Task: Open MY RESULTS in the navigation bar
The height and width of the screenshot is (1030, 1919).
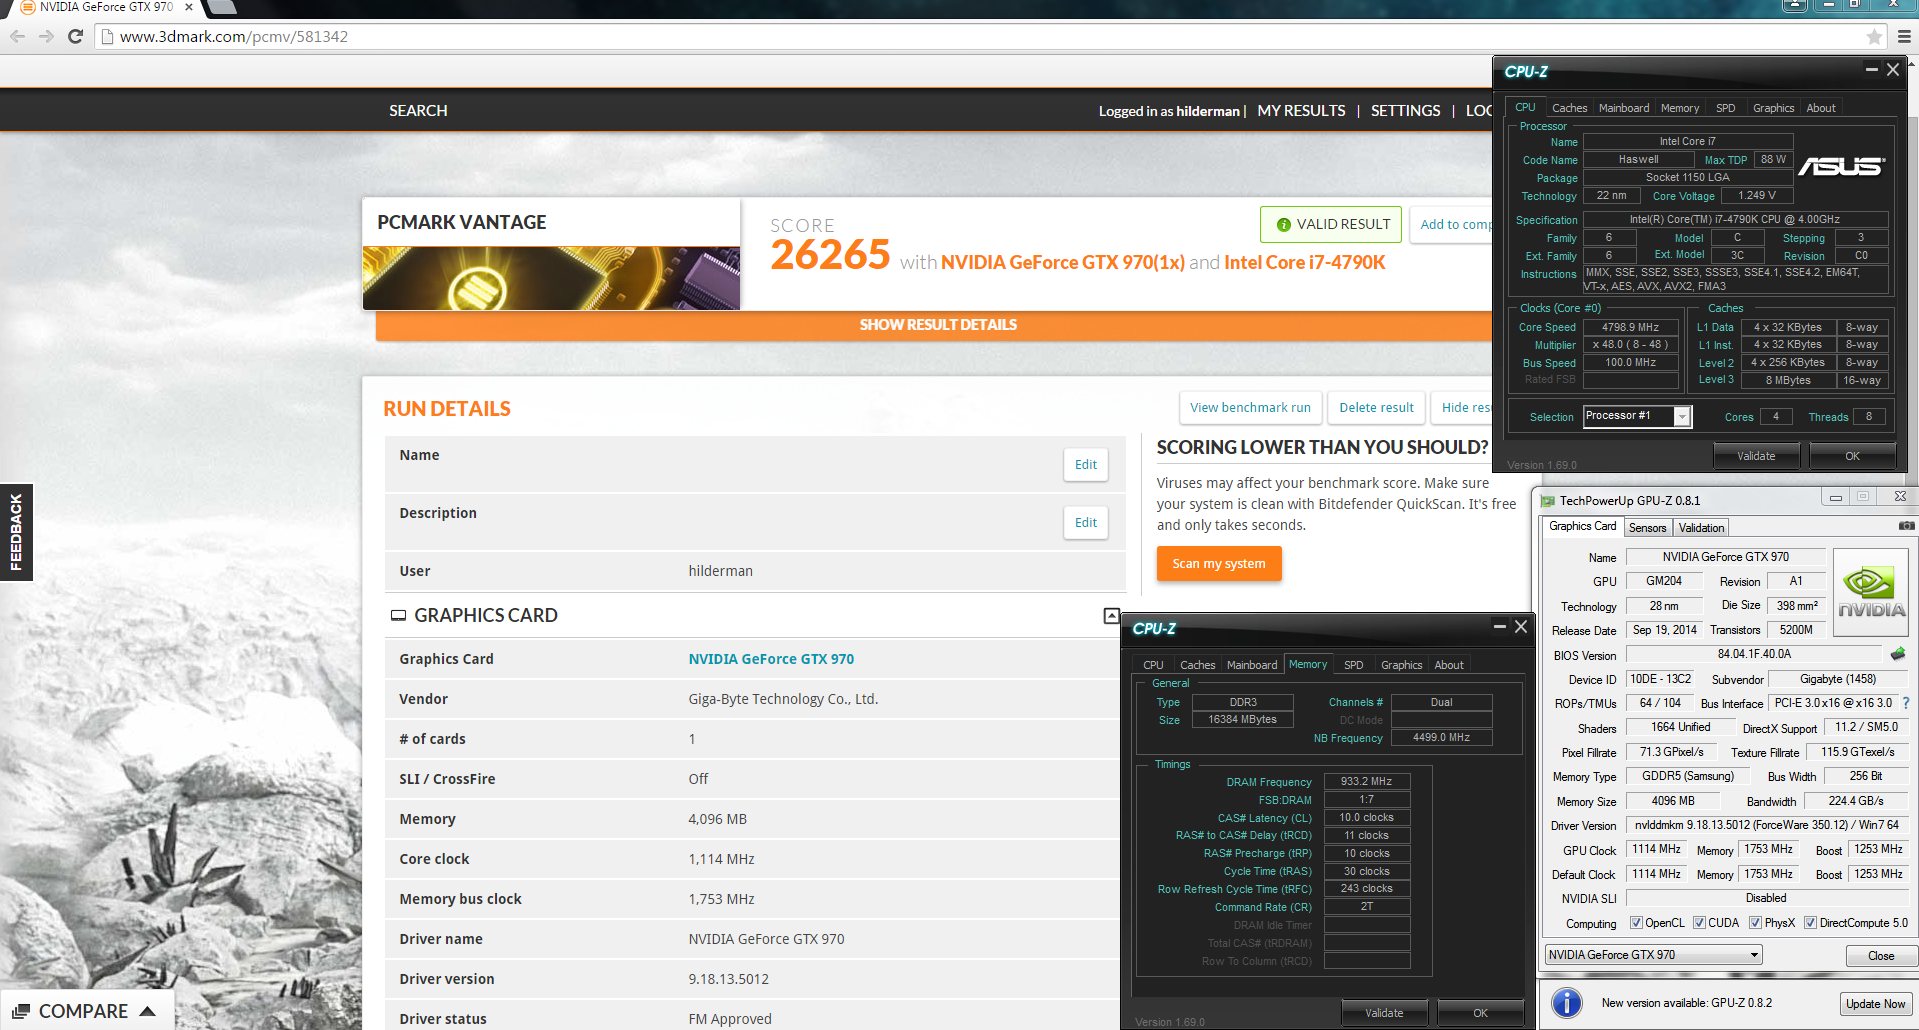Action: click(x=1301, y=111)
